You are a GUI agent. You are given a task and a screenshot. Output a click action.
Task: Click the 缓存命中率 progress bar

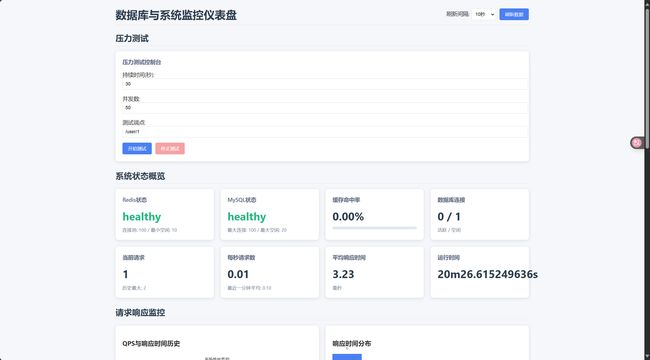pyautogui.click(x=374, y=228)
